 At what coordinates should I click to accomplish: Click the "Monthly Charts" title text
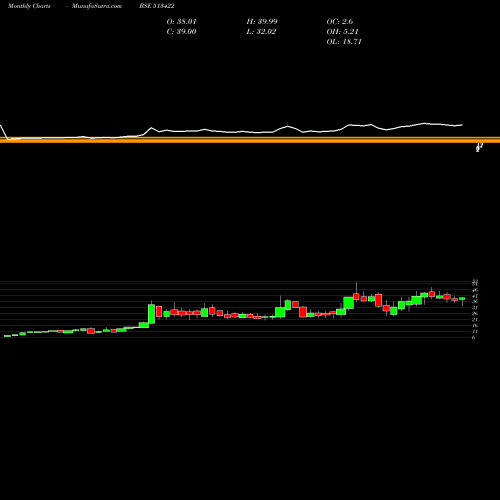pyautogui.click(x=29, y=6)
